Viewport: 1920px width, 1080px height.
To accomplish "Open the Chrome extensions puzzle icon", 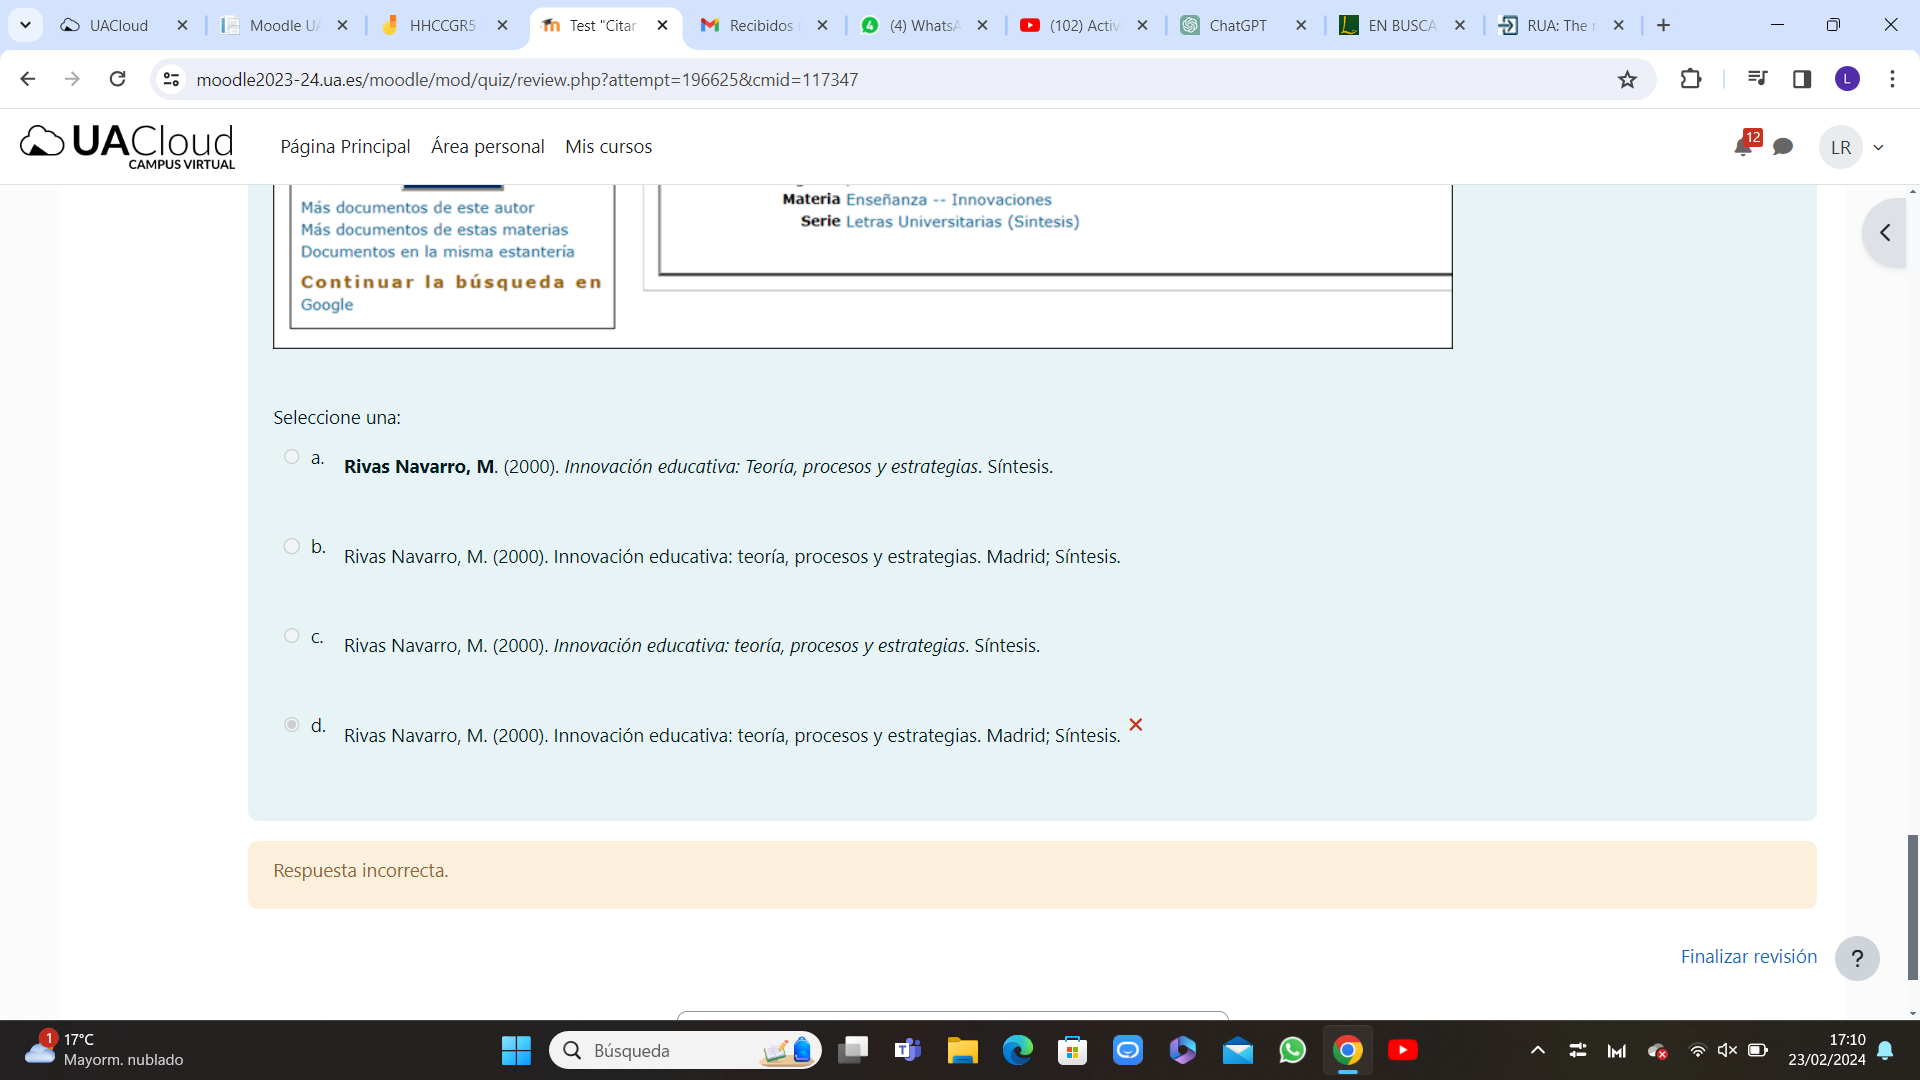I will click(1690, 79).
